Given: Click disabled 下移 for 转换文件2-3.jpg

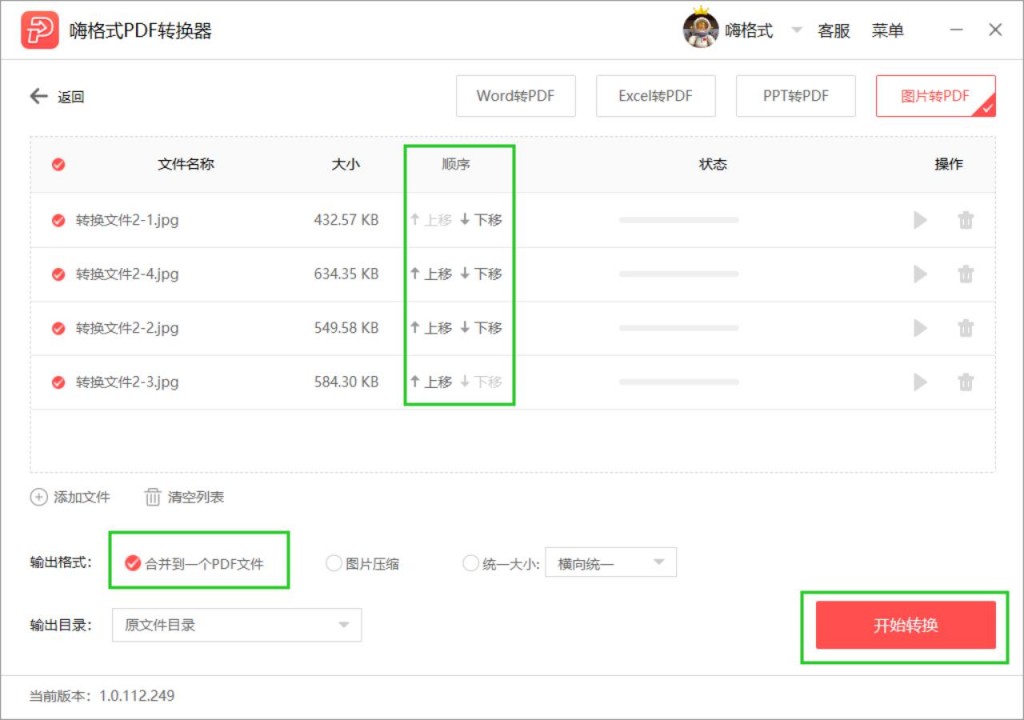Looking at the screenshot, I should pyautogui.click(x=481, y=382).
